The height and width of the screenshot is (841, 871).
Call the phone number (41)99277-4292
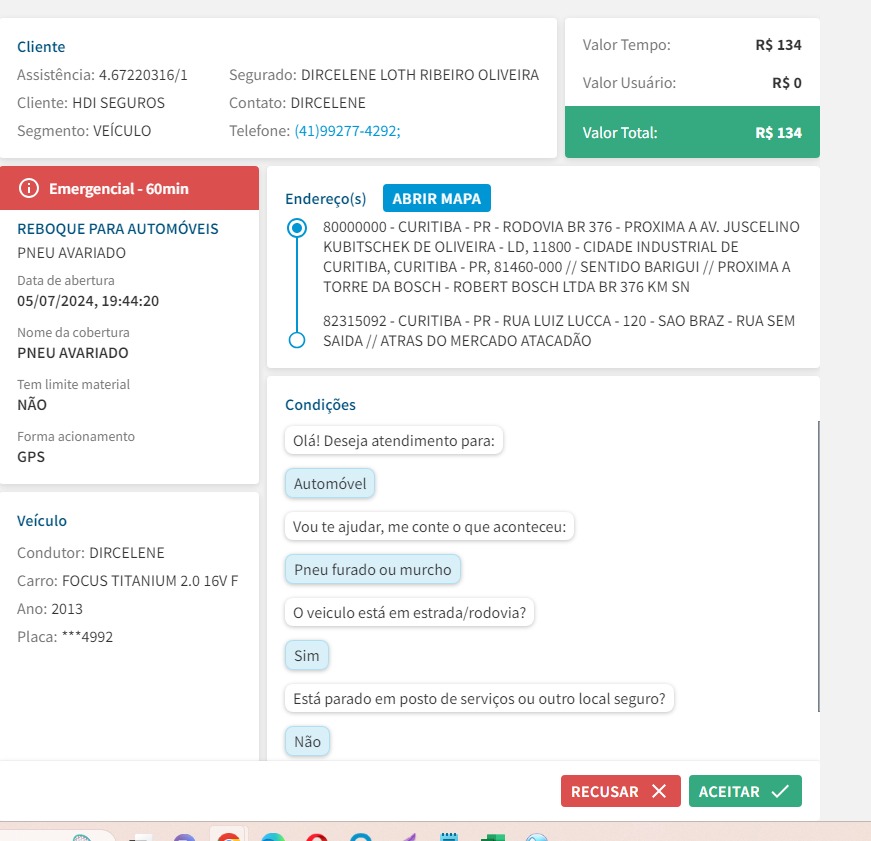(x=347, y=131)
